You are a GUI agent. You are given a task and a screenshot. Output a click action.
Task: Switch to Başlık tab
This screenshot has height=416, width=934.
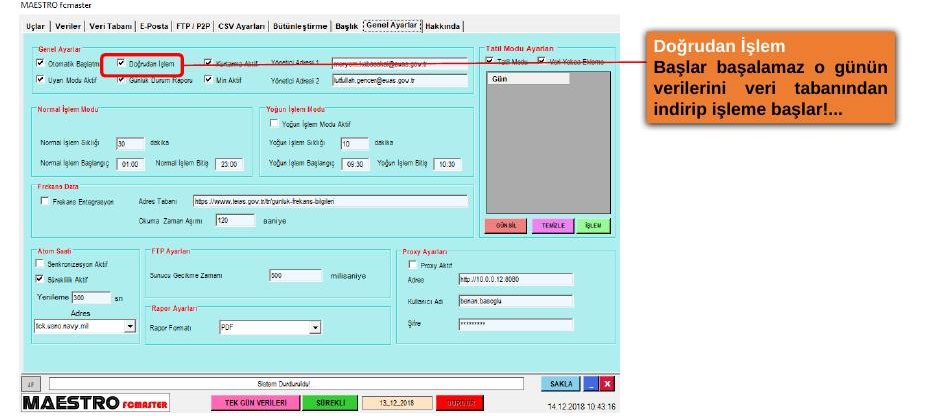347,26
